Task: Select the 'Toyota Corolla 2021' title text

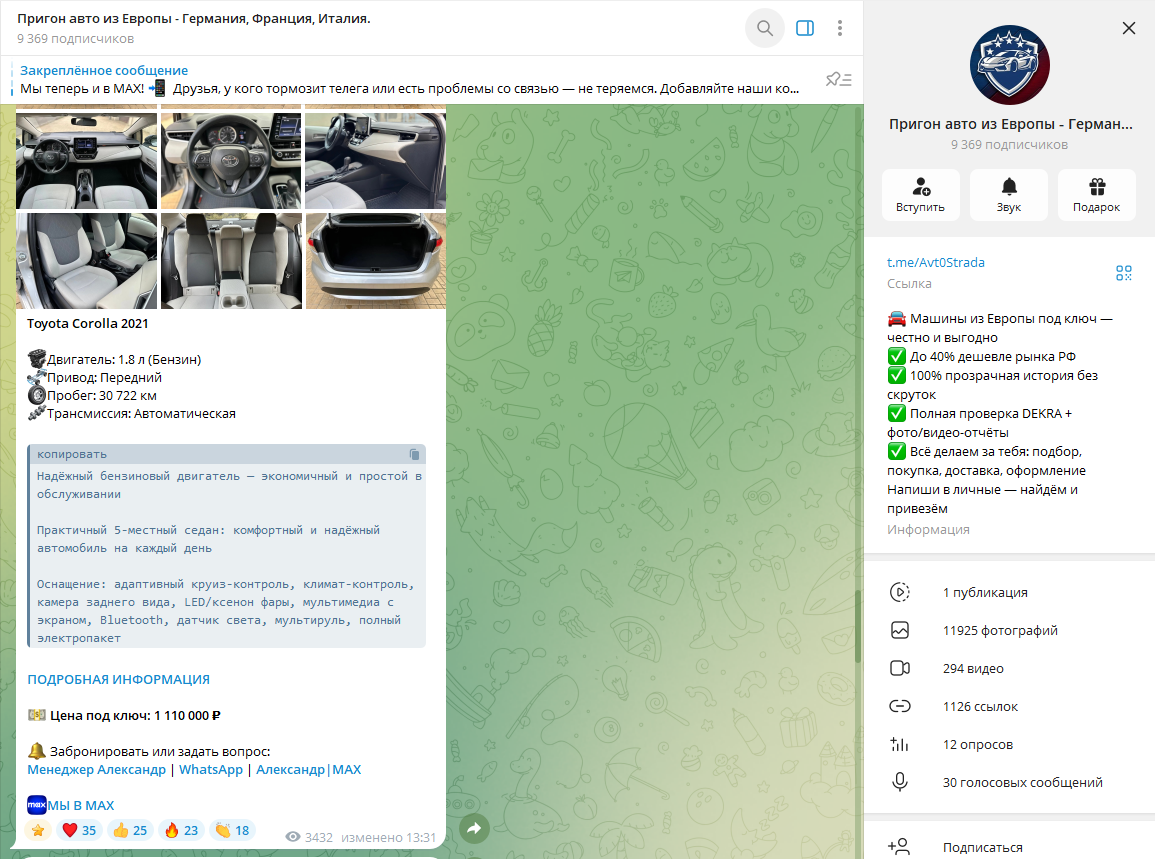Action: pyautogui.click(x=88, y=323)
